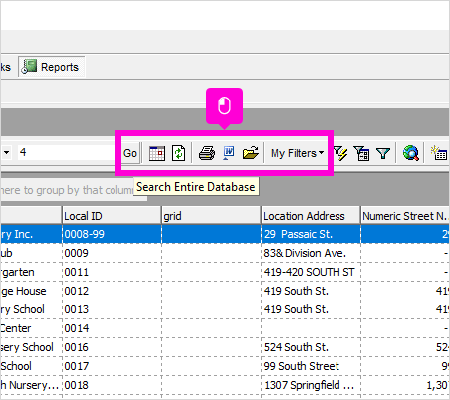Click the new grid sparkle icon
Image resolution: width=450 pixels, height=400 pixels.
click(439, 153)
